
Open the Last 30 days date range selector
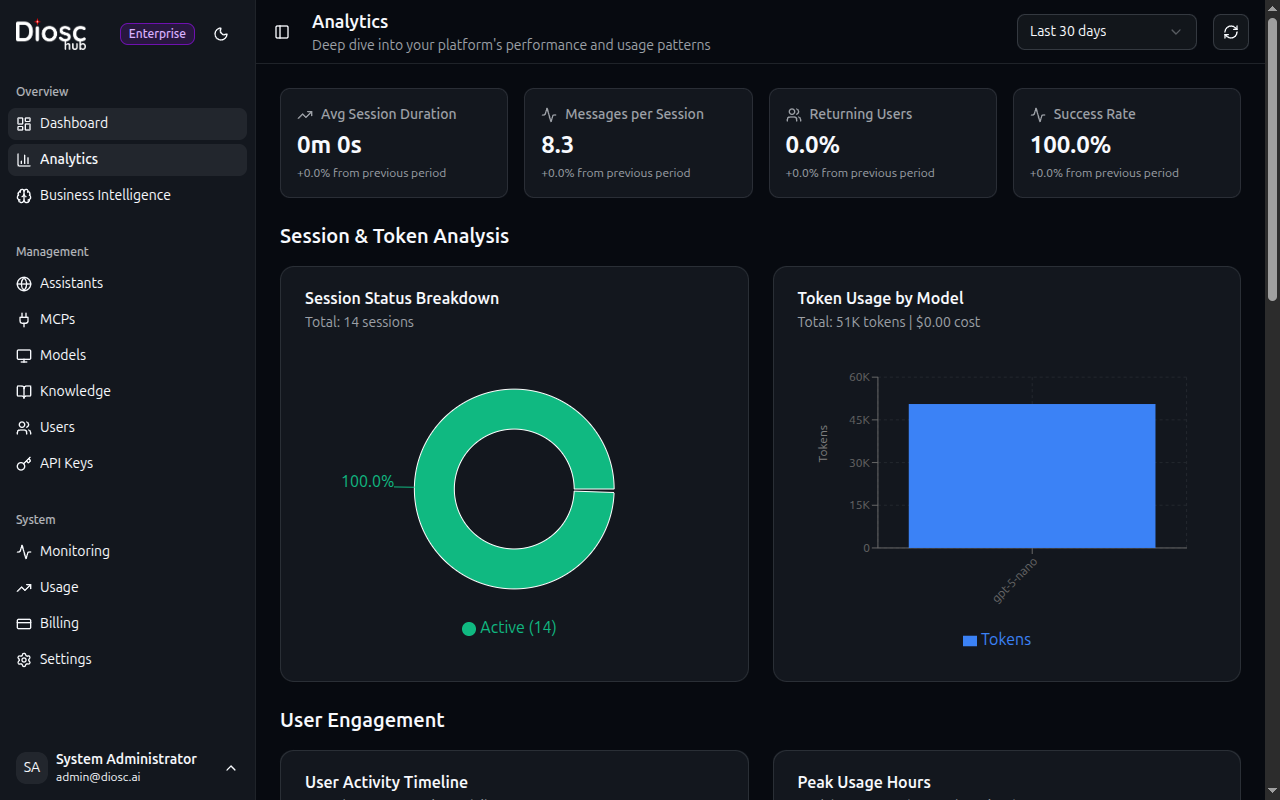[x=1106, y=31]
